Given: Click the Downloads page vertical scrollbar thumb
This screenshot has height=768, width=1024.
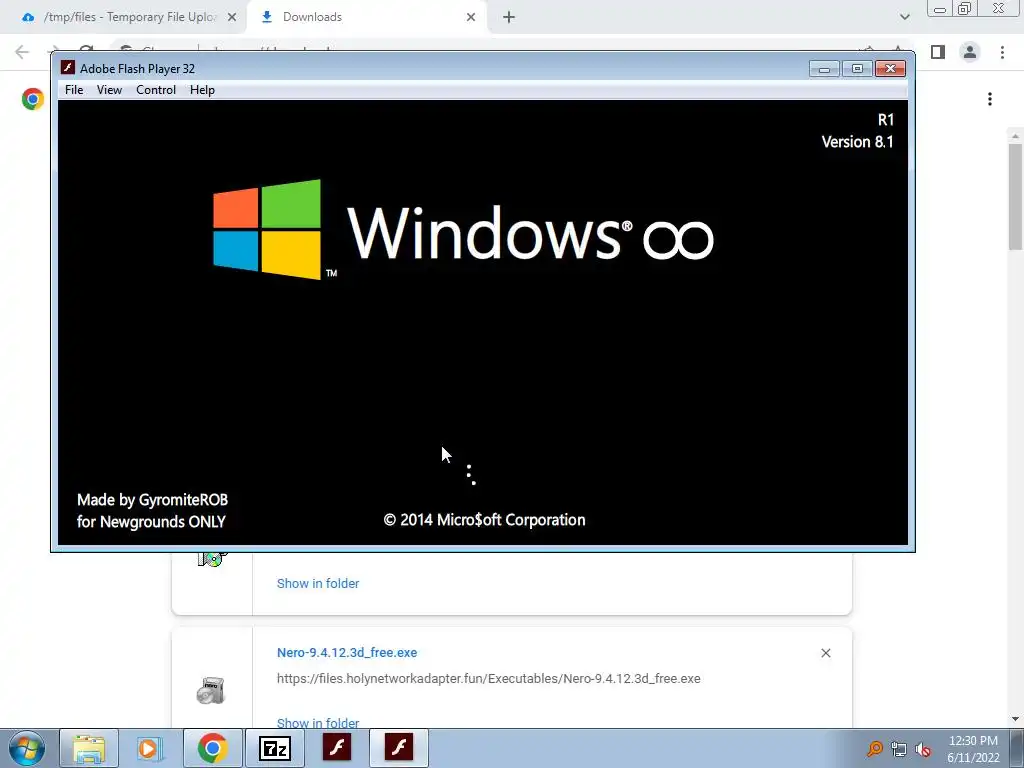Looking at the screenshot, I should 1015,196.
